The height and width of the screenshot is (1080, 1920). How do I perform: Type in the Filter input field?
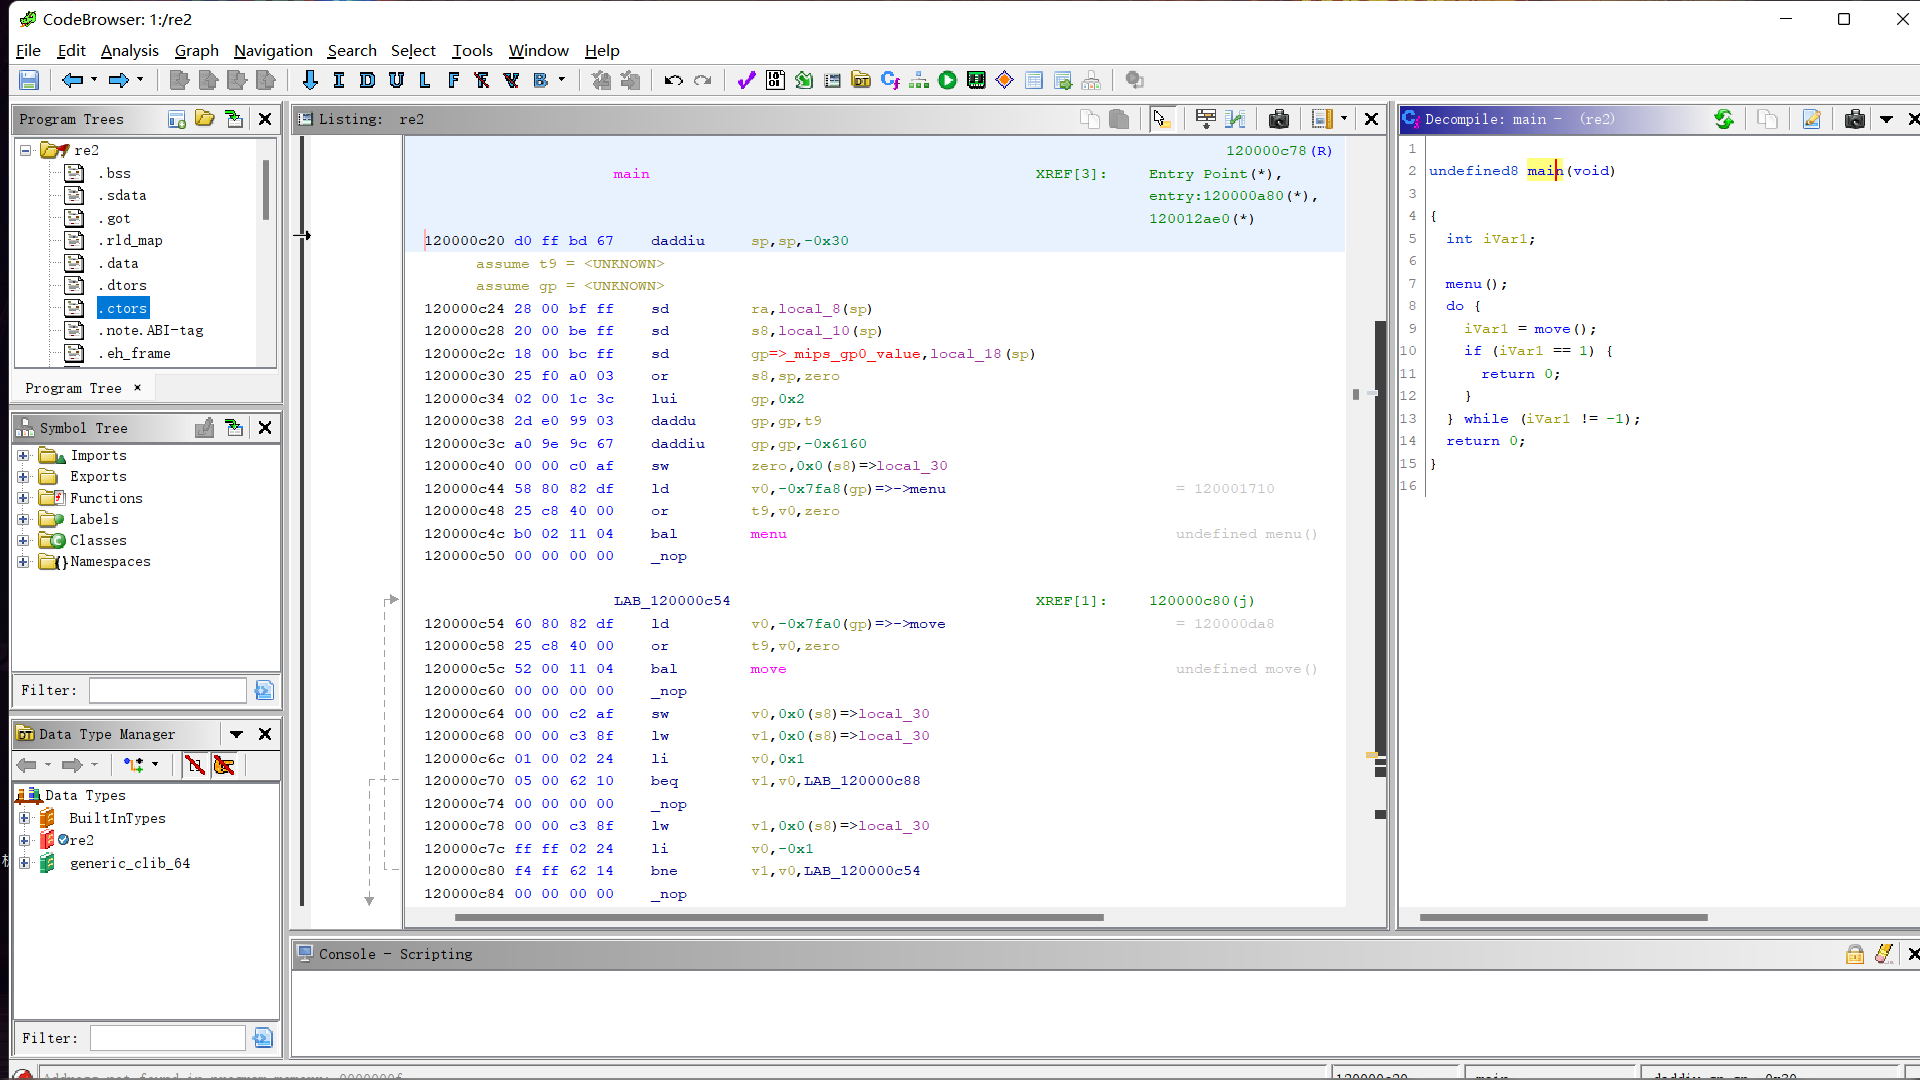point(165,690)
